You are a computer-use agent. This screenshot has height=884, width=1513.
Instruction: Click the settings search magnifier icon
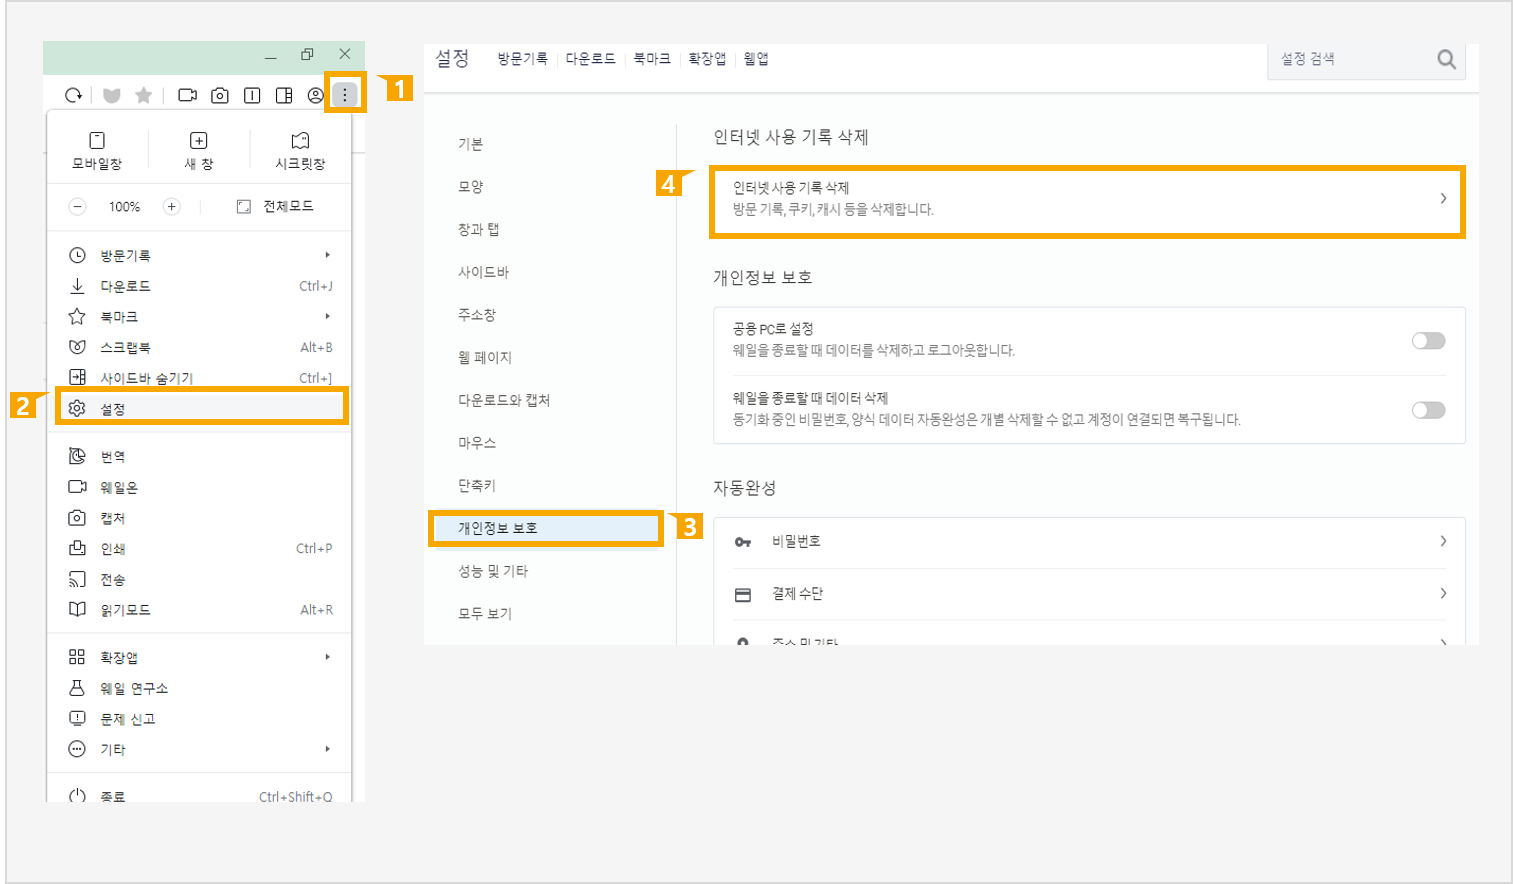coord(1446,59)
